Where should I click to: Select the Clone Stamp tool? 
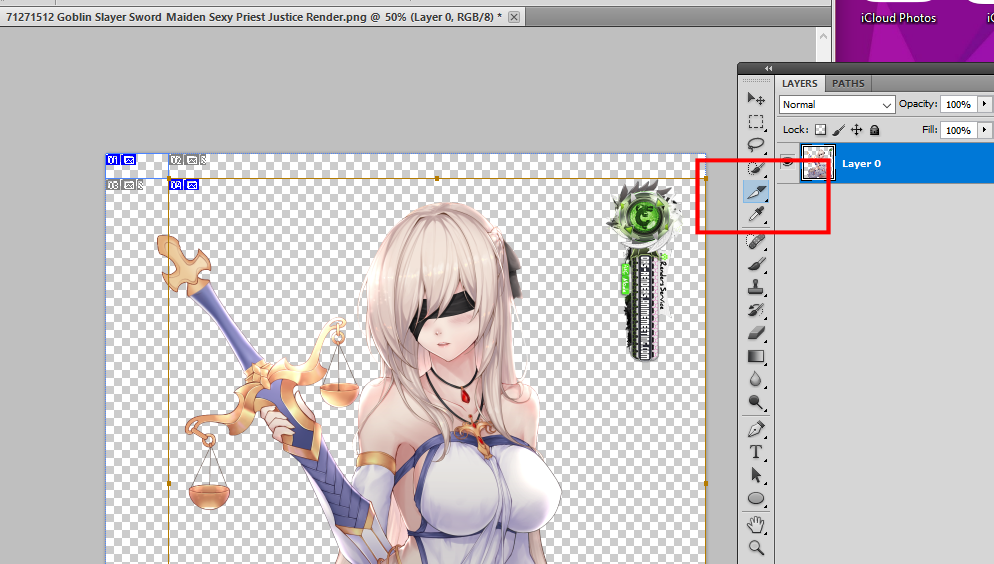(756, 287)
